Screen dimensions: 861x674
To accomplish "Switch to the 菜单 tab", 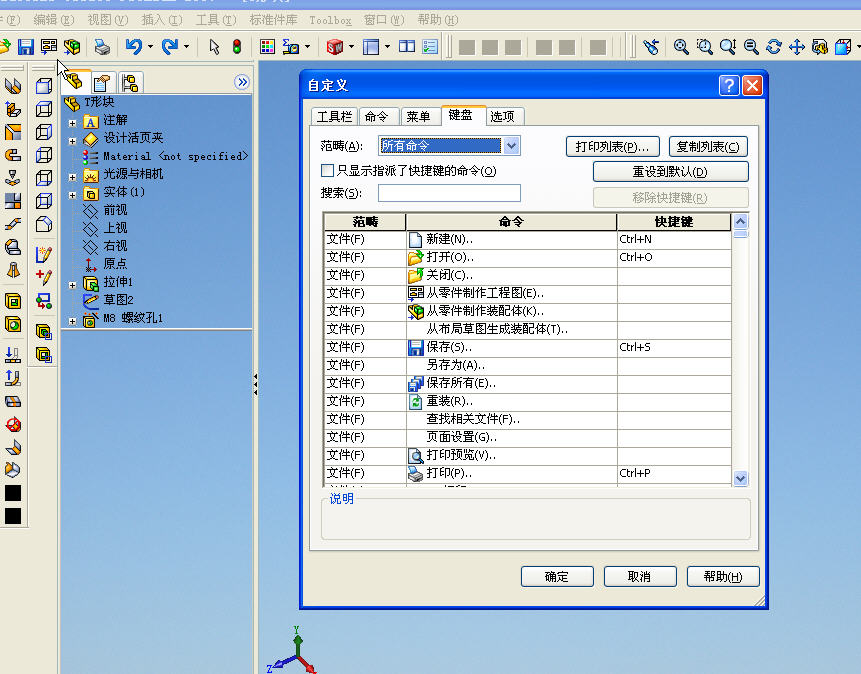I will 418,116.
